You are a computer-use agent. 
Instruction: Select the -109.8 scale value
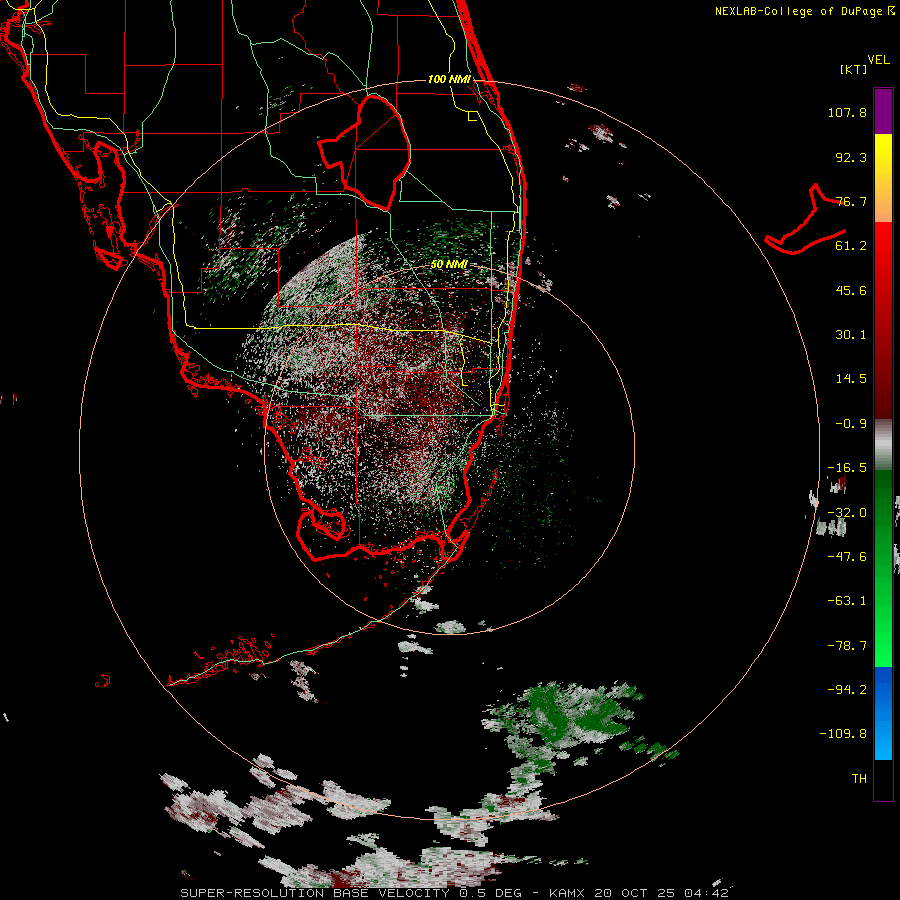point(844,734)
